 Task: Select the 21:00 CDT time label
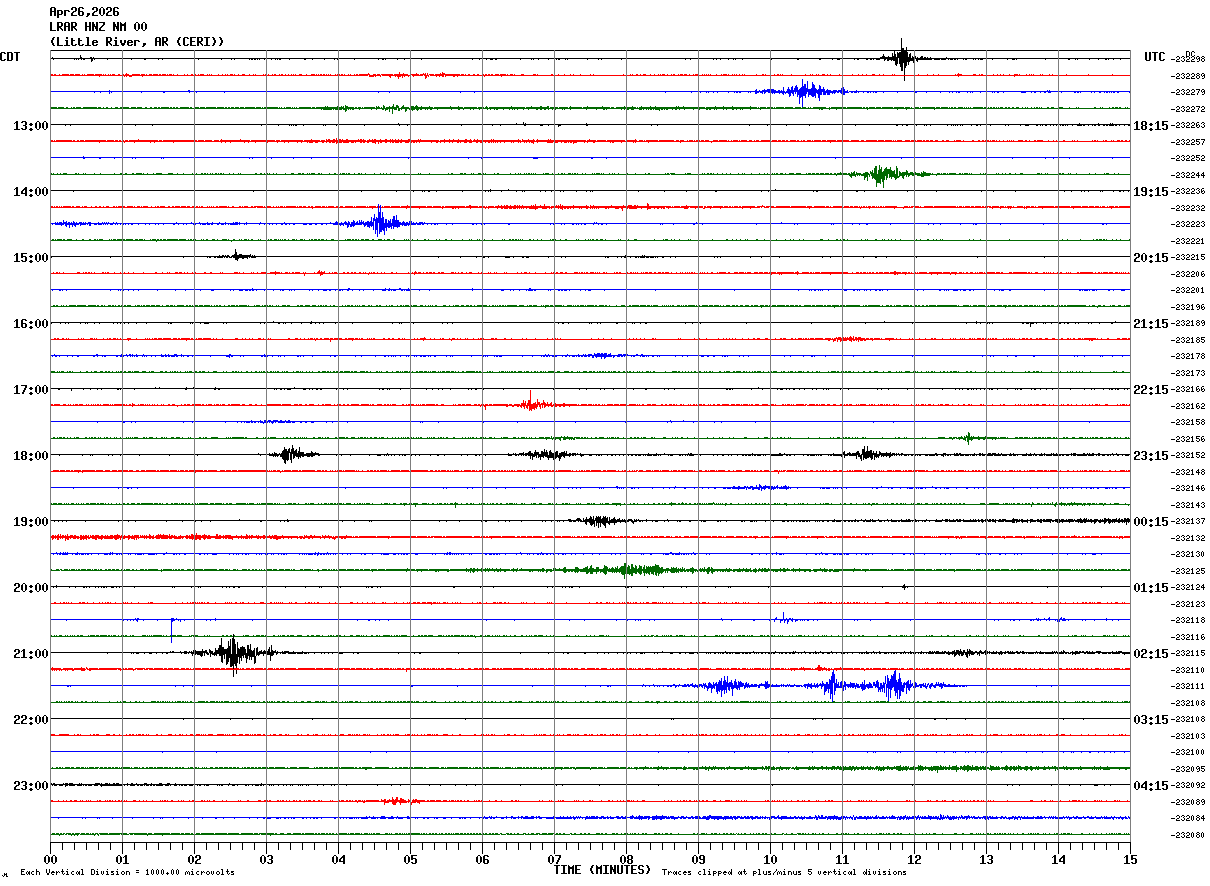coord(31,654)
